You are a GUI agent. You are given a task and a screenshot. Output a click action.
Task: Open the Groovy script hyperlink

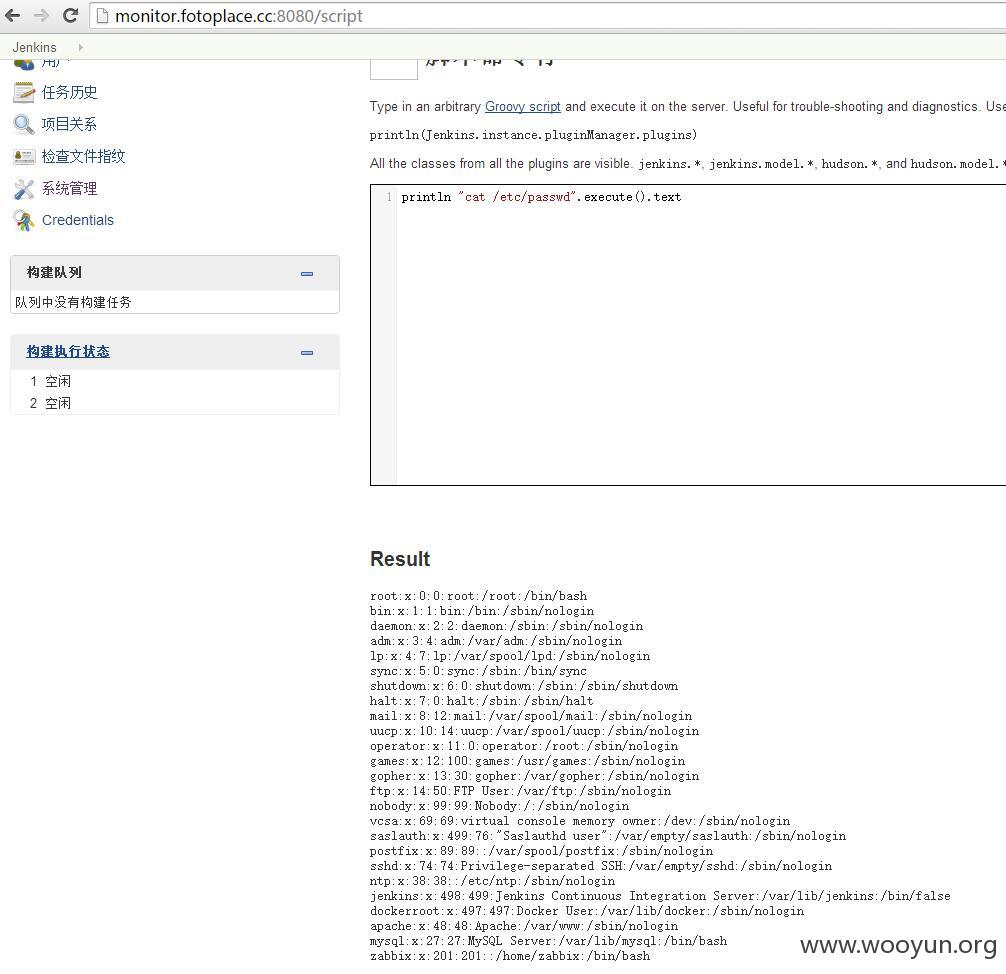tap(522, 107)
